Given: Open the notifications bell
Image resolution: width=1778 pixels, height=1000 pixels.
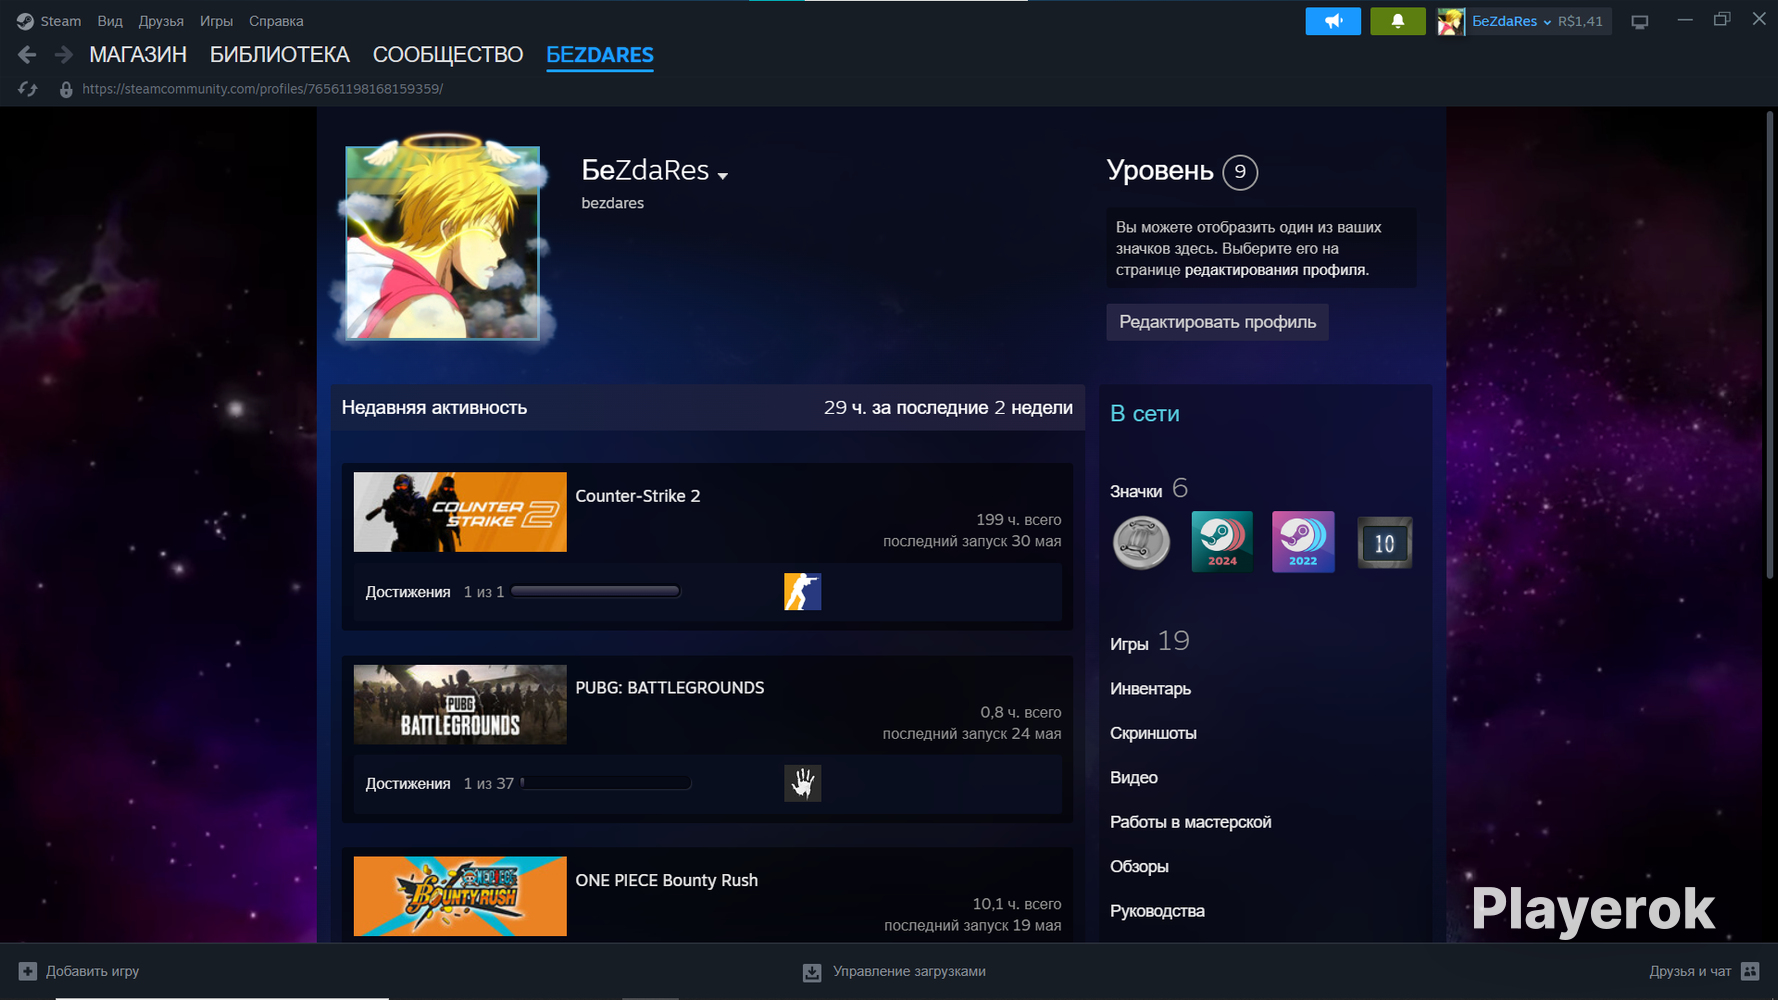Looking at the screenshot, I should [1398, 21].
